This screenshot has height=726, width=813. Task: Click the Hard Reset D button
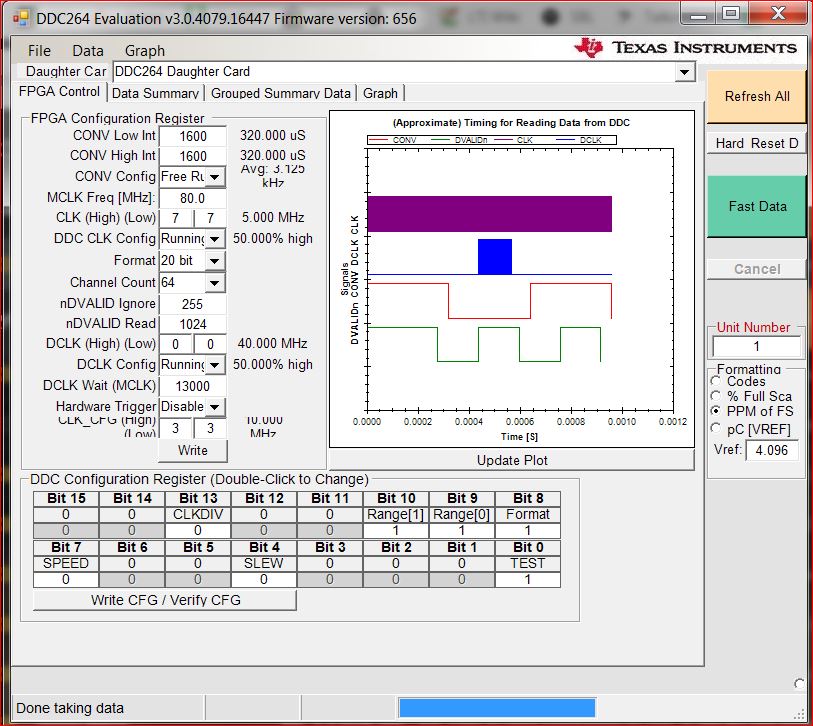756,143
